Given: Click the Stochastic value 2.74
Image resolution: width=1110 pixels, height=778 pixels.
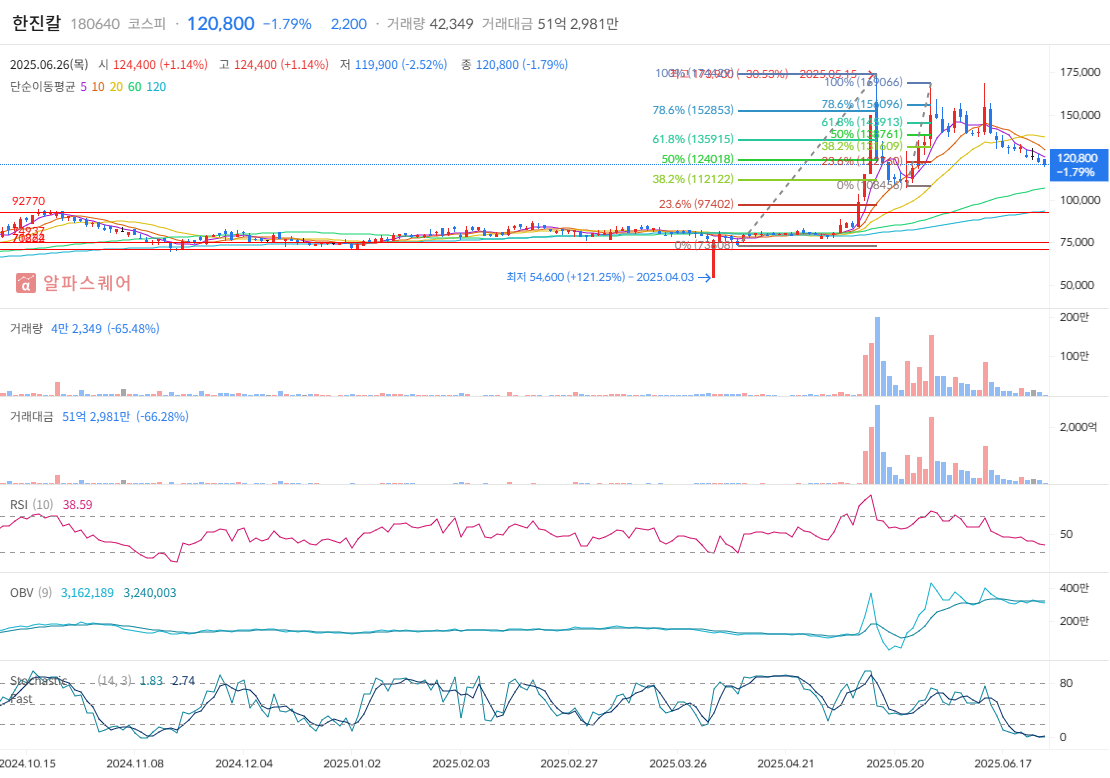Looking at the screenshot, I should coord(183,681).
